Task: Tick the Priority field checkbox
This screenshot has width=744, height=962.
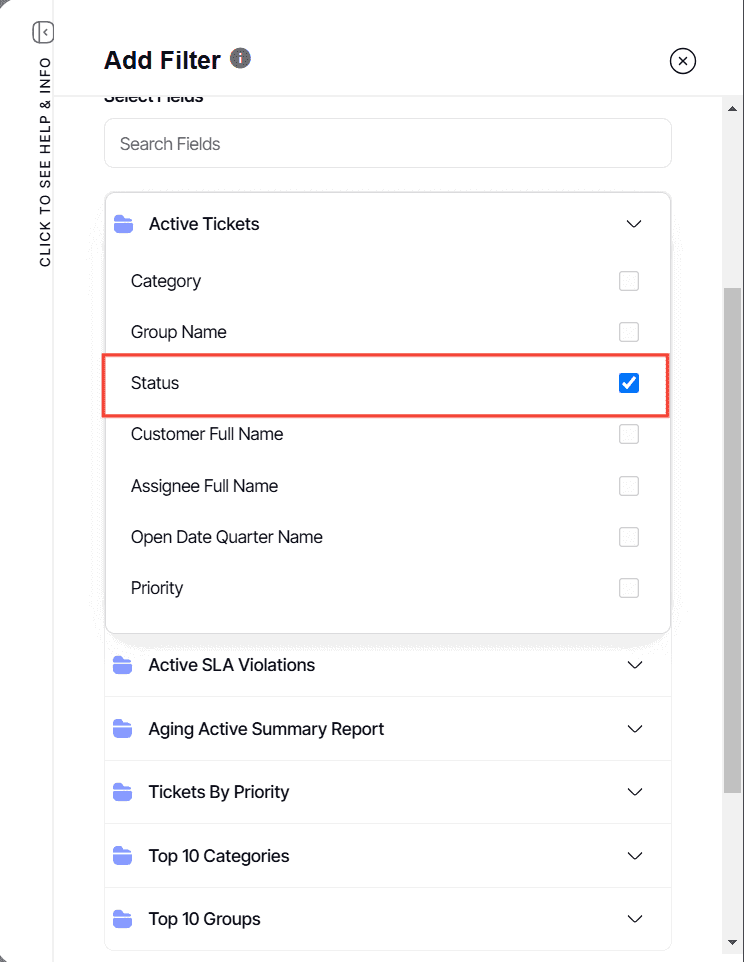Action: click(629, 588)
